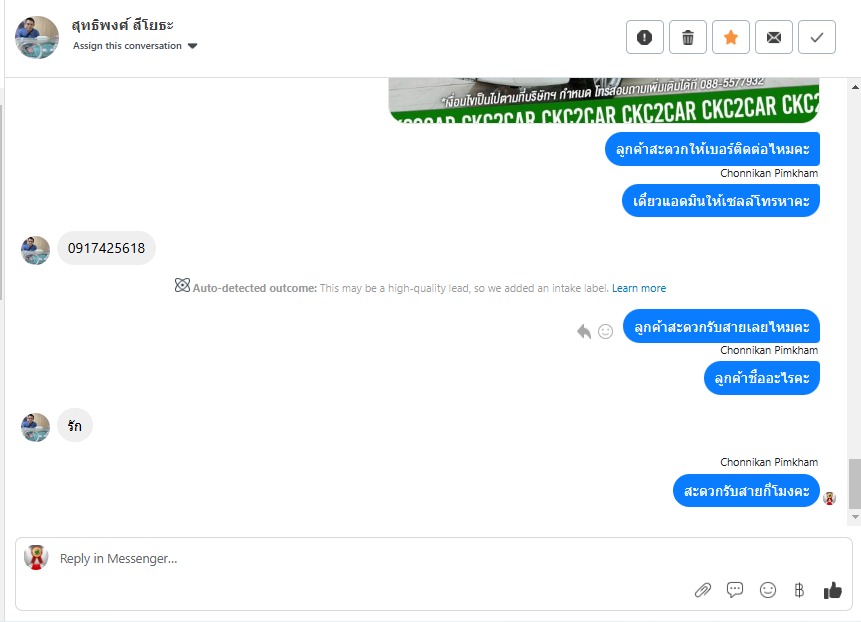The width and height of the screenshot is (861, 622).
Task: Reply to message with arrow icon
Action: click(x=584, y=331)
